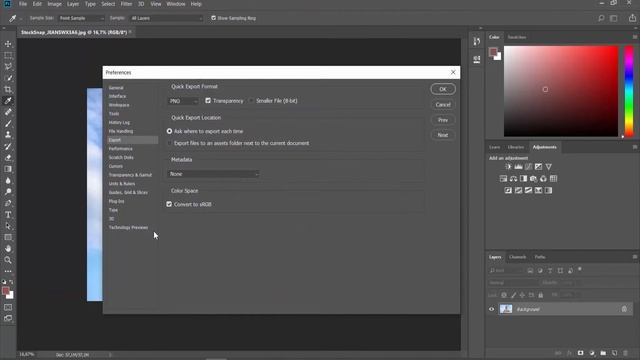This screenshot has height=360, width=640.
Task: Click the Cancel button in Preferences
Action: pos(443,104)
